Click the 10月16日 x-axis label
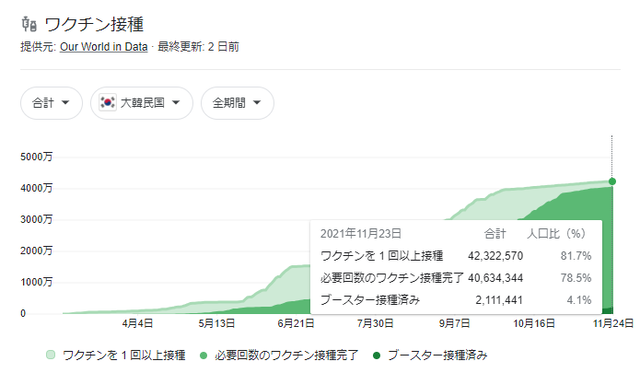 tap(534, 324)
